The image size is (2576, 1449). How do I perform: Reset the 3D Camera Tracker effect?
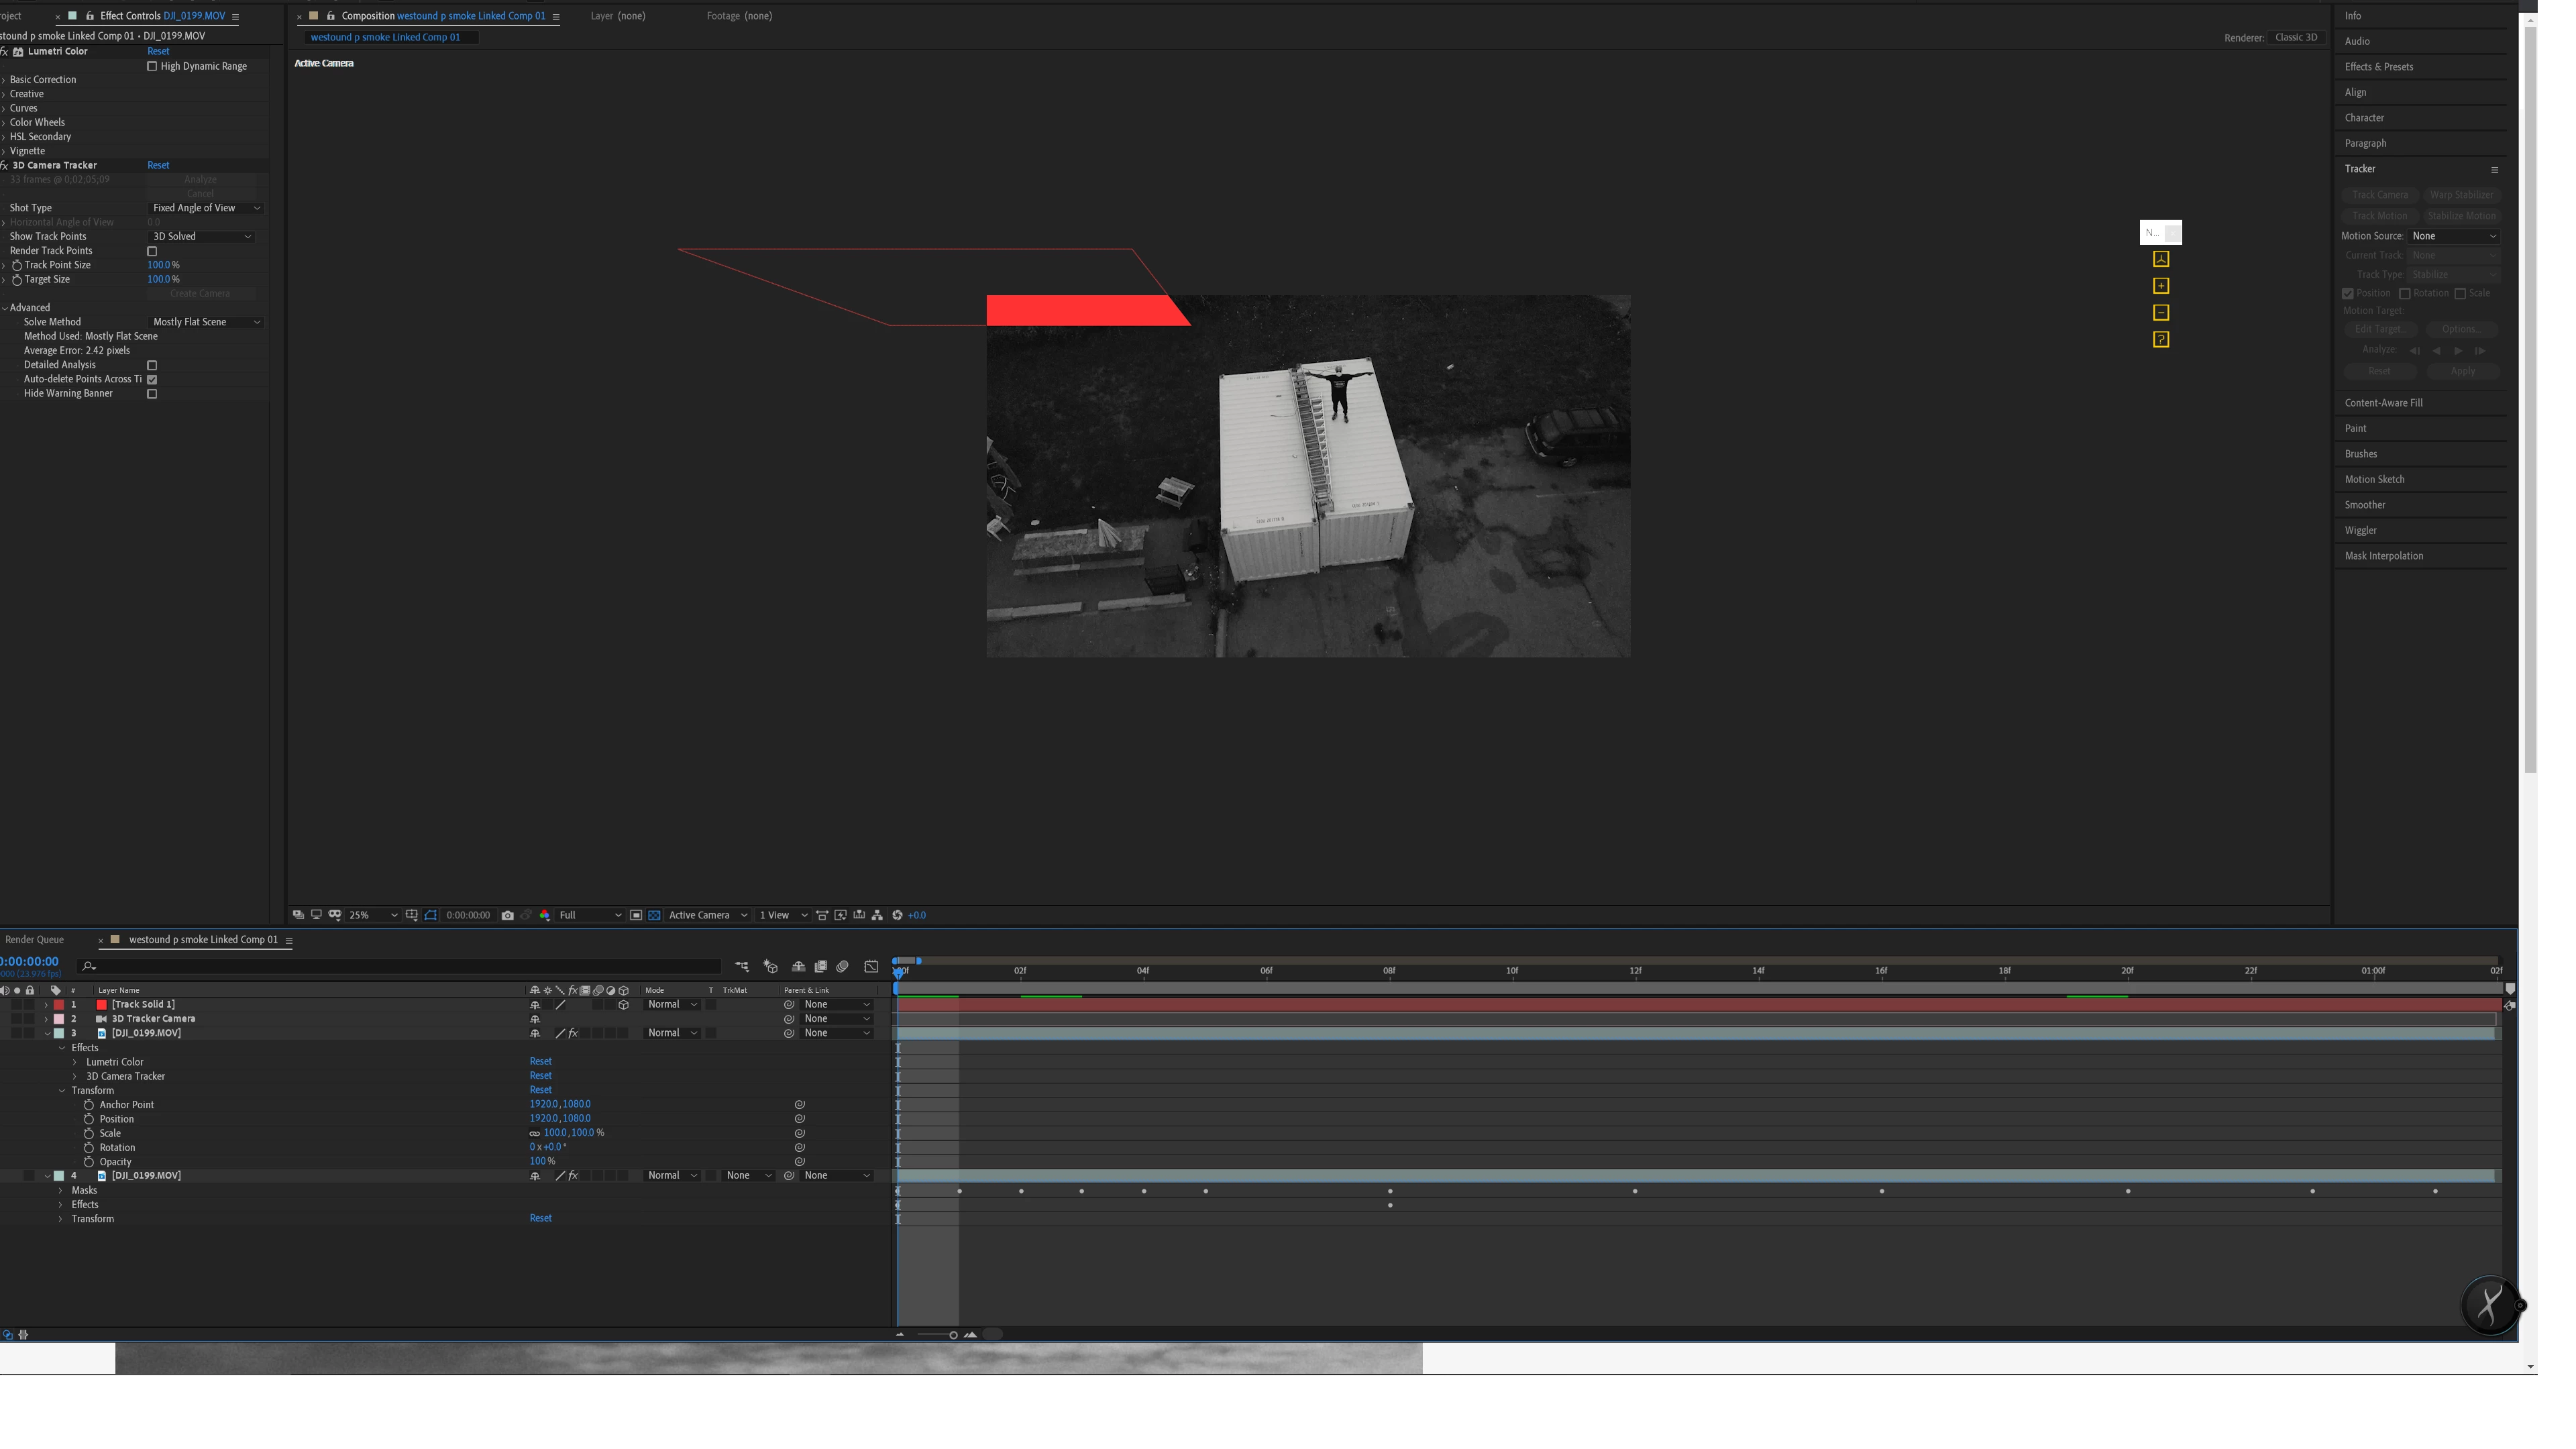[x=158, y=165]
